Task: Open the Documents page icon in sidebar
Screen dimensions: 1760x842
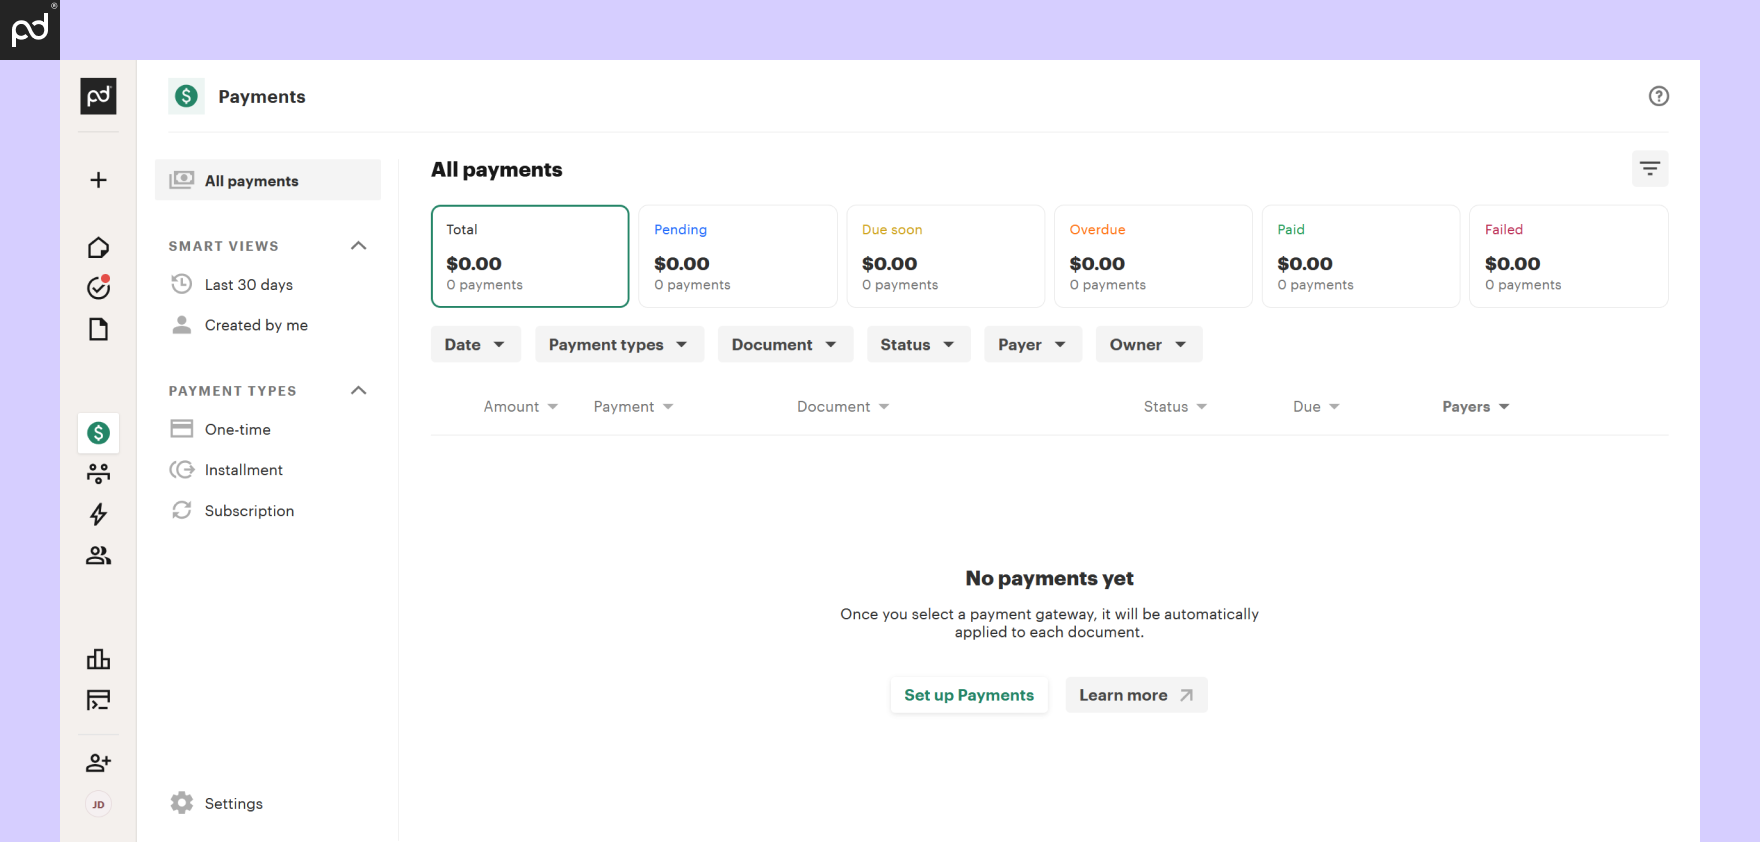Action: click(98, 329)
